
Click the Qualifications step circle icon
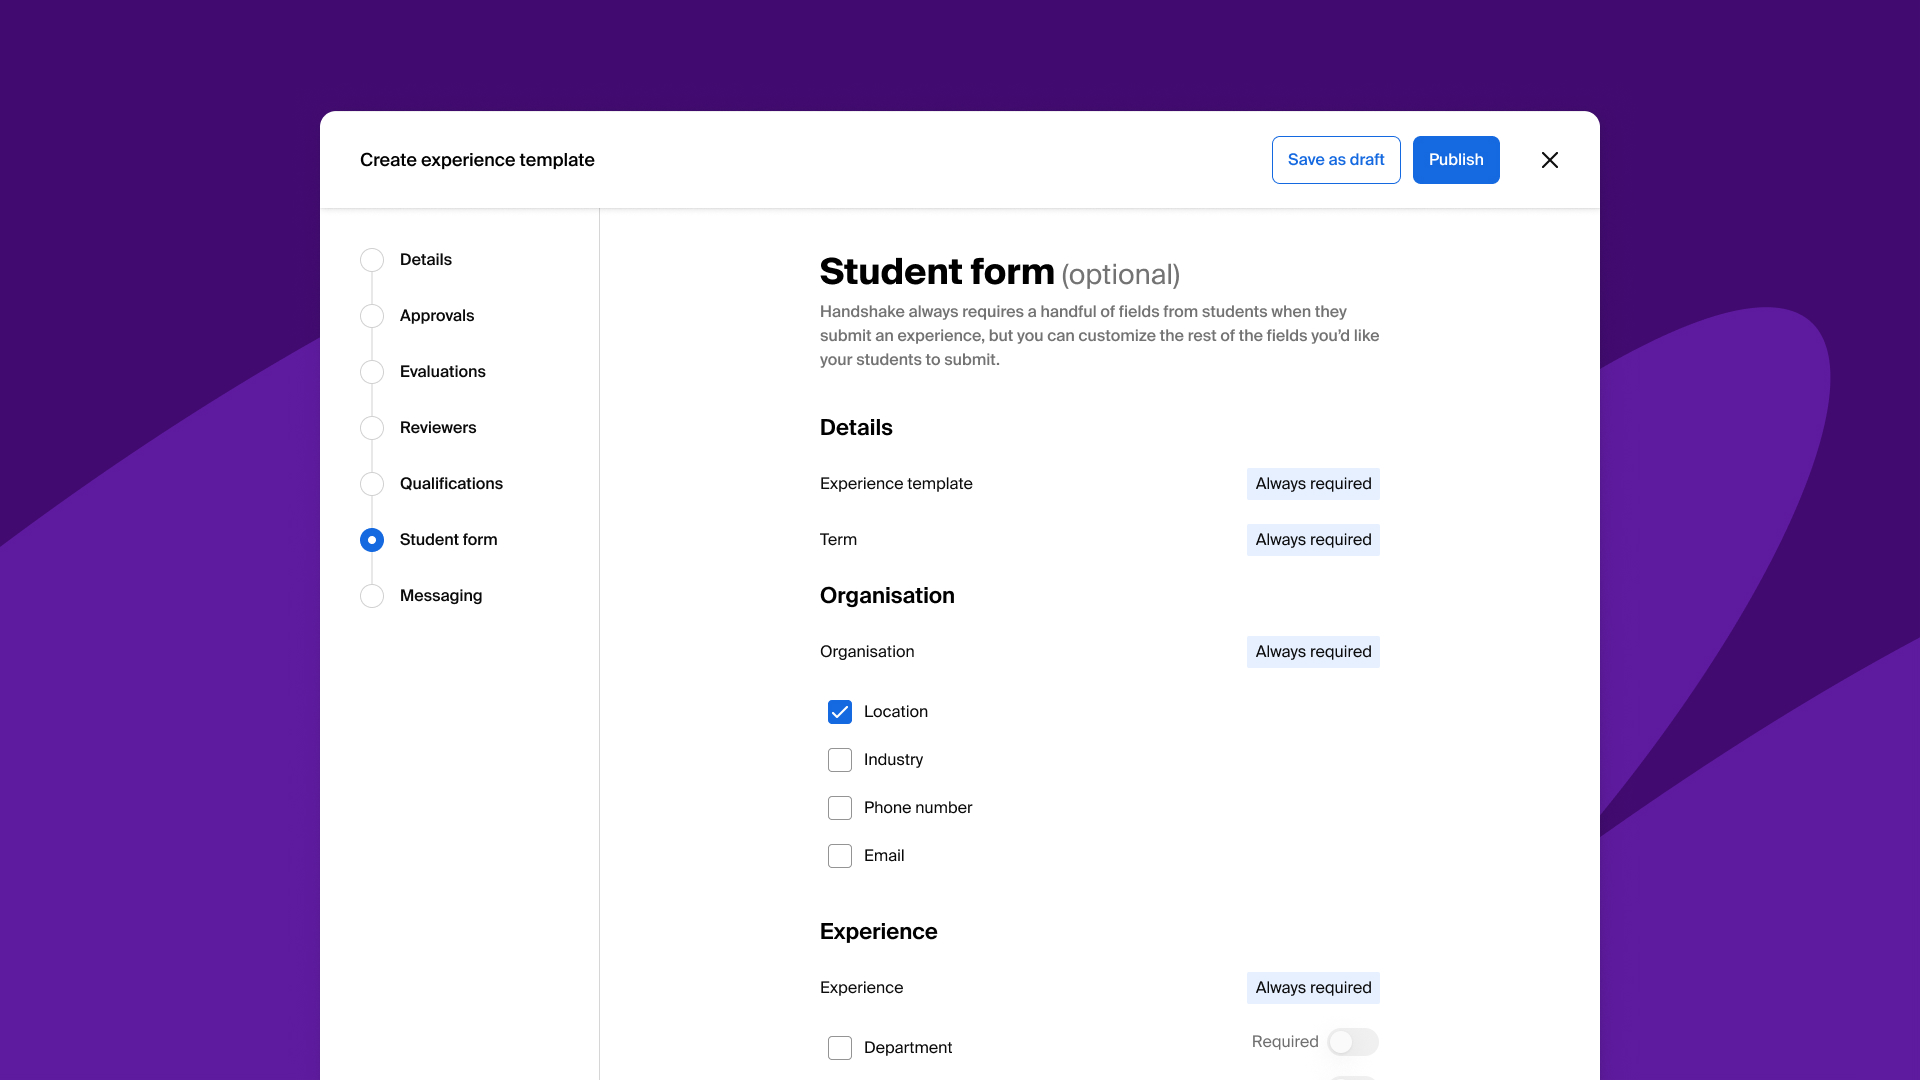click(372, 484)
